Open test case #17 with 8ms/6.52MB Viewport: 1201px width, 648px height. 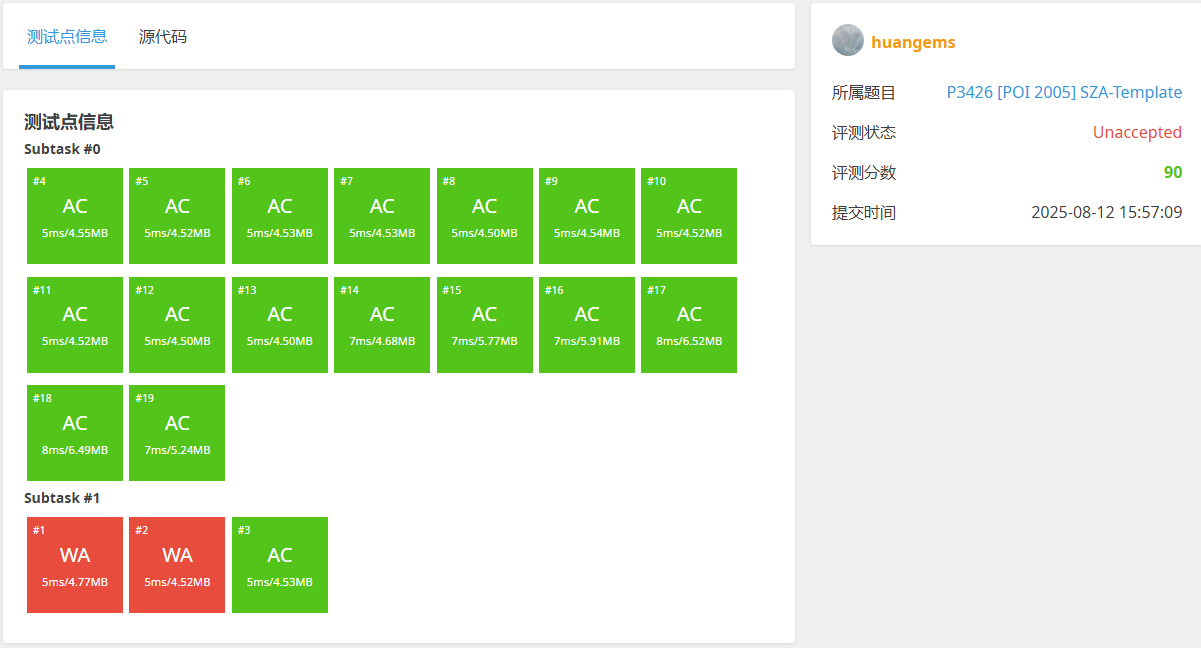point(689,324)
